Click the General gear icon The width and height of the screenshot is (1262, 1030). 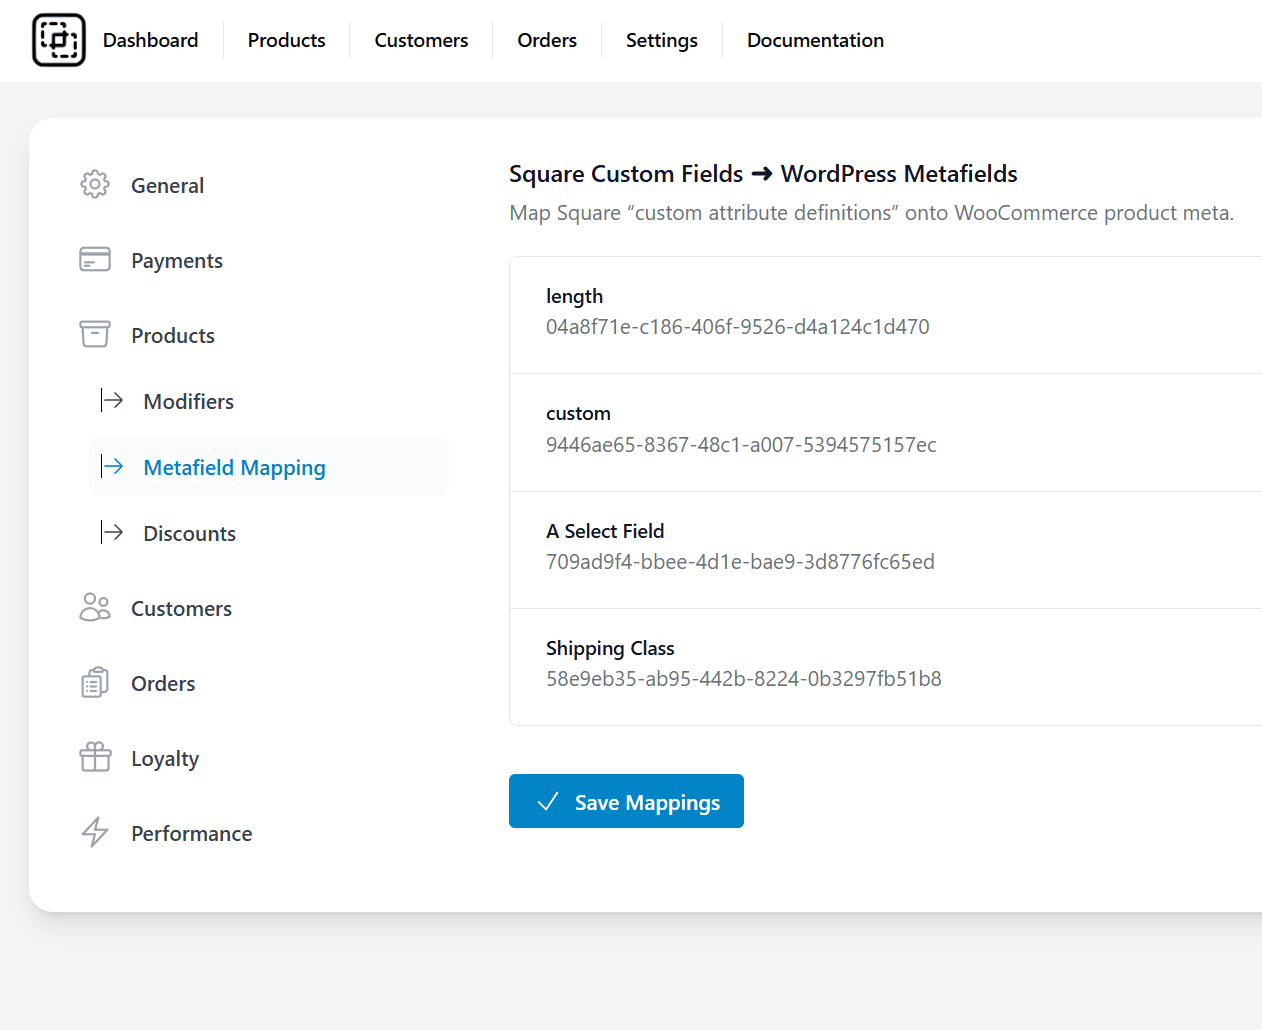(x=95, y=184)
